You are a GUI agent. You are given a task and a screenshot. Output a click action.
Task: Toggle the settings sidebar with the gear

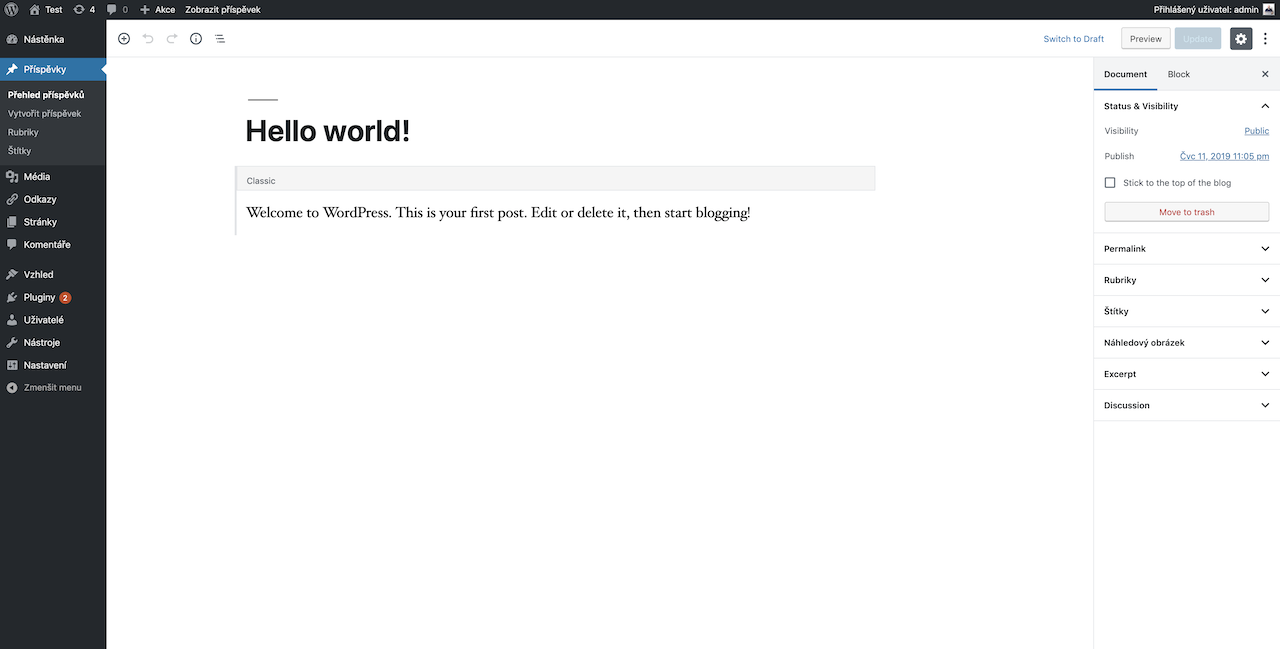[1241, 38]
